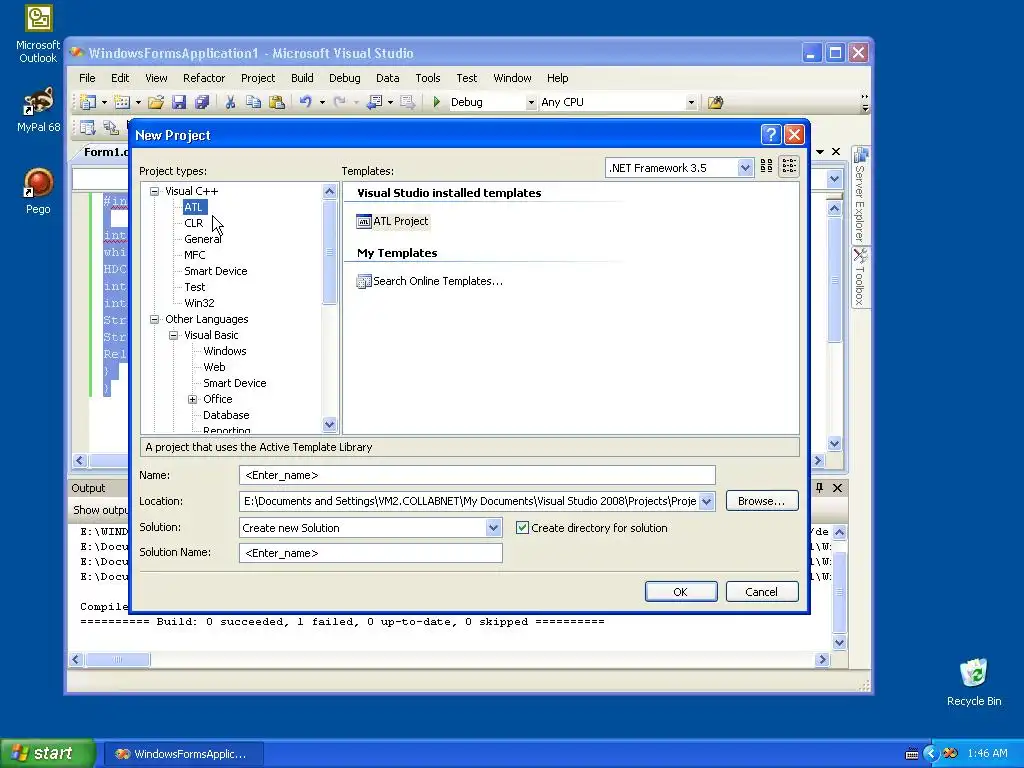Screen dimensions: 1024x768
Task: Click the New Project toolbar icon
Action: [88, 102]
